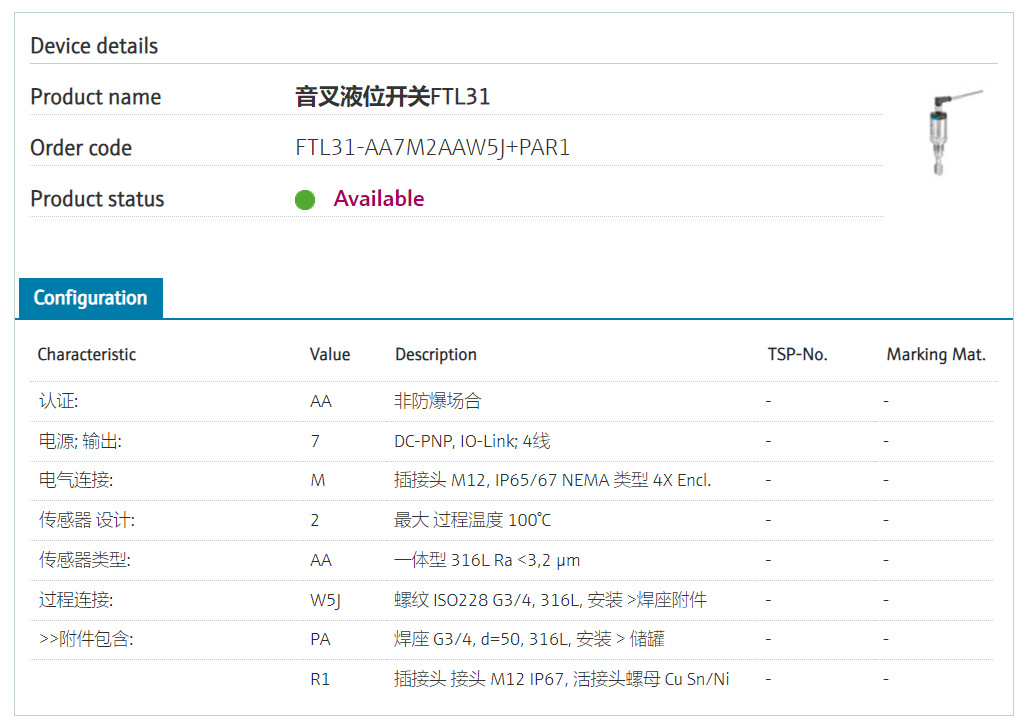
Task: Click the R1 accessory value cell
Action: [x=320, y=680]
